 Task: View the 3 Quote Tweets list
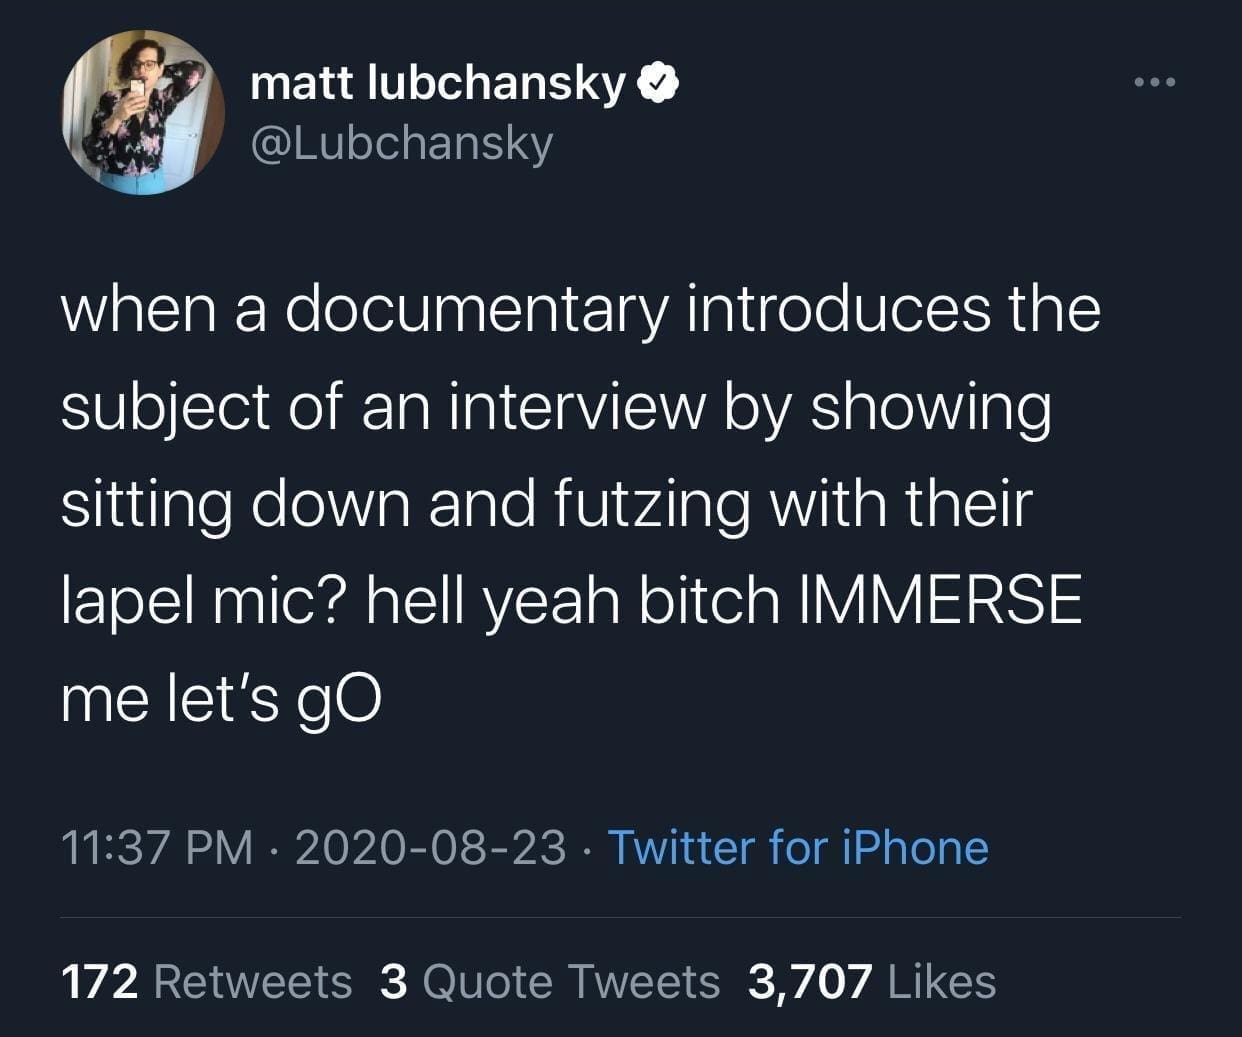point(550,981)
